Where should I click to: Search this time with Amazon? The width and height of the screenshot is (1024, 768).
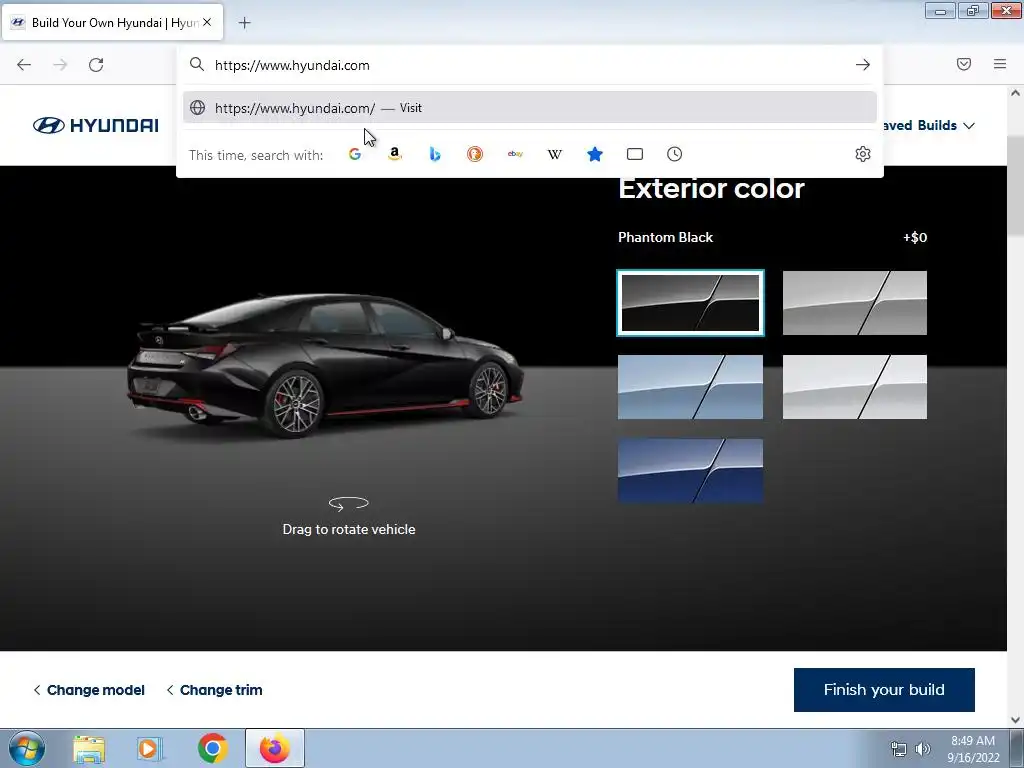click(x=394, y=154)
